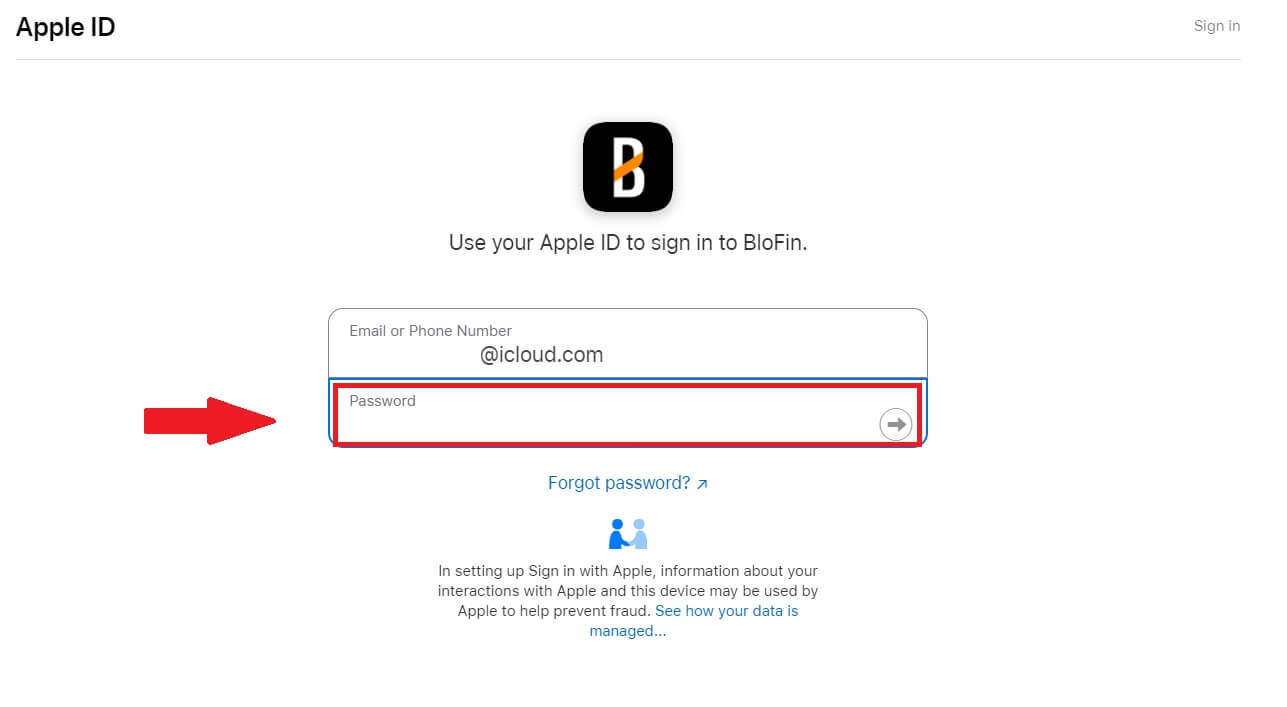Focus the Email or Phone Number field
Image resolution: width=1287 pixels, height=707 pixels.
[x=628, y=343]
